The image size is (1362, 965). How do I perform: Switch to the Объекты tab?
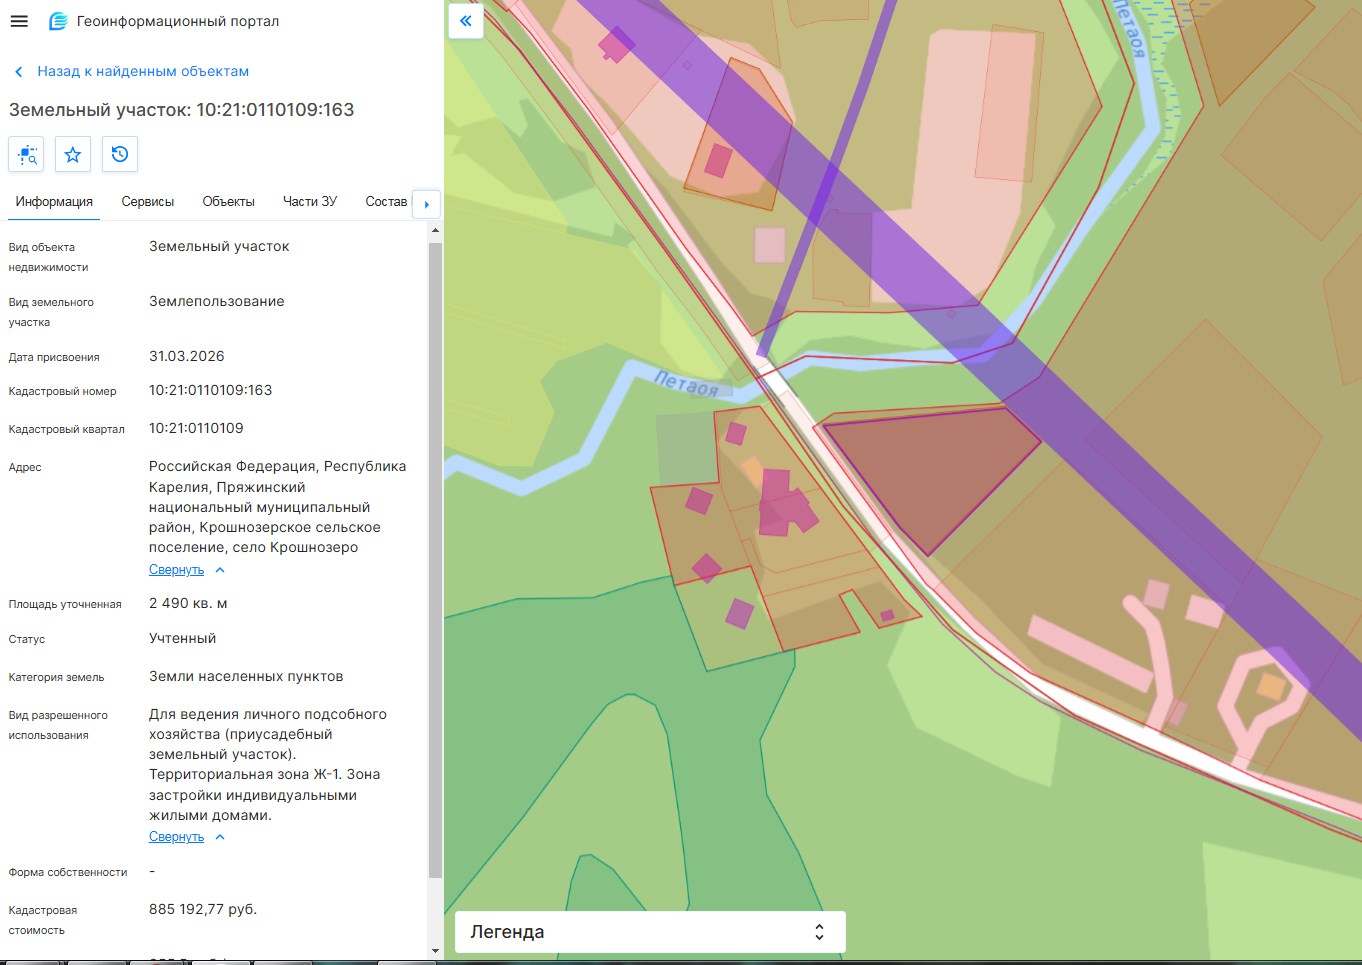[229, 202]
